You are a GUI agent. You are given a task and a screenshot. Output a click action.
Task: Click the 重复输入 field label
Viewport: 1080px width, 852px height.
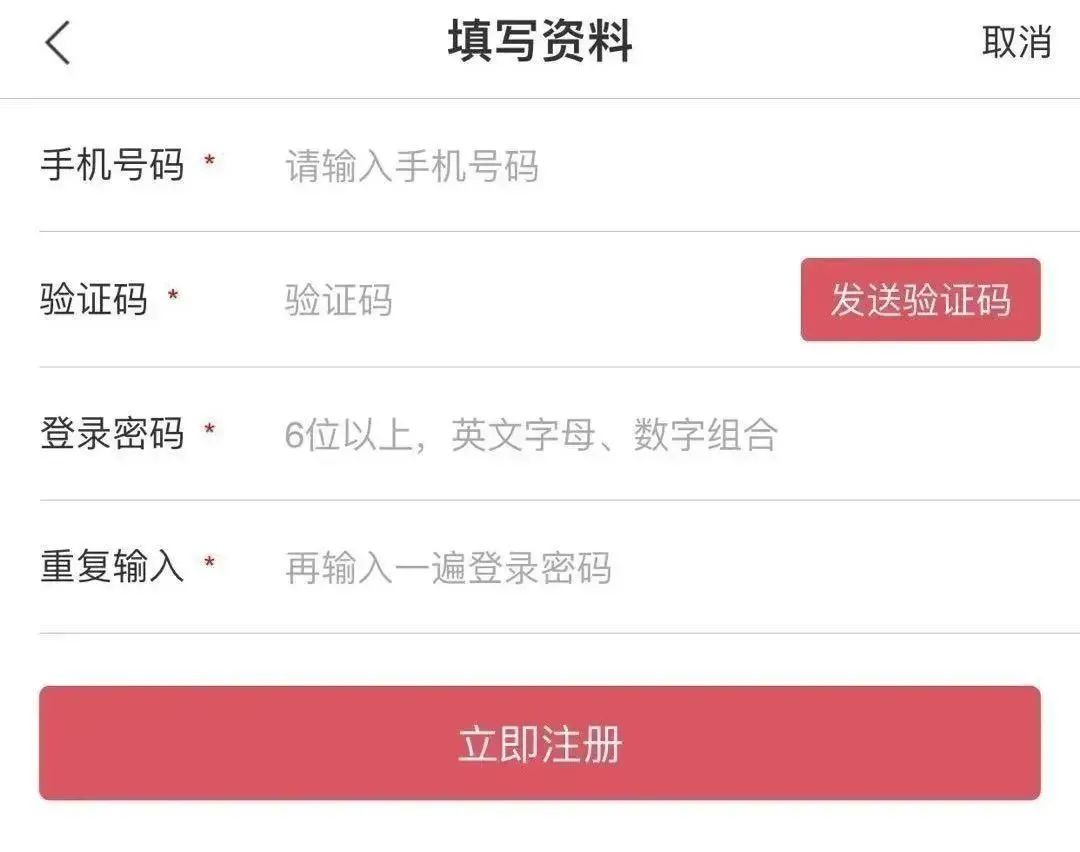pos(112,566)
